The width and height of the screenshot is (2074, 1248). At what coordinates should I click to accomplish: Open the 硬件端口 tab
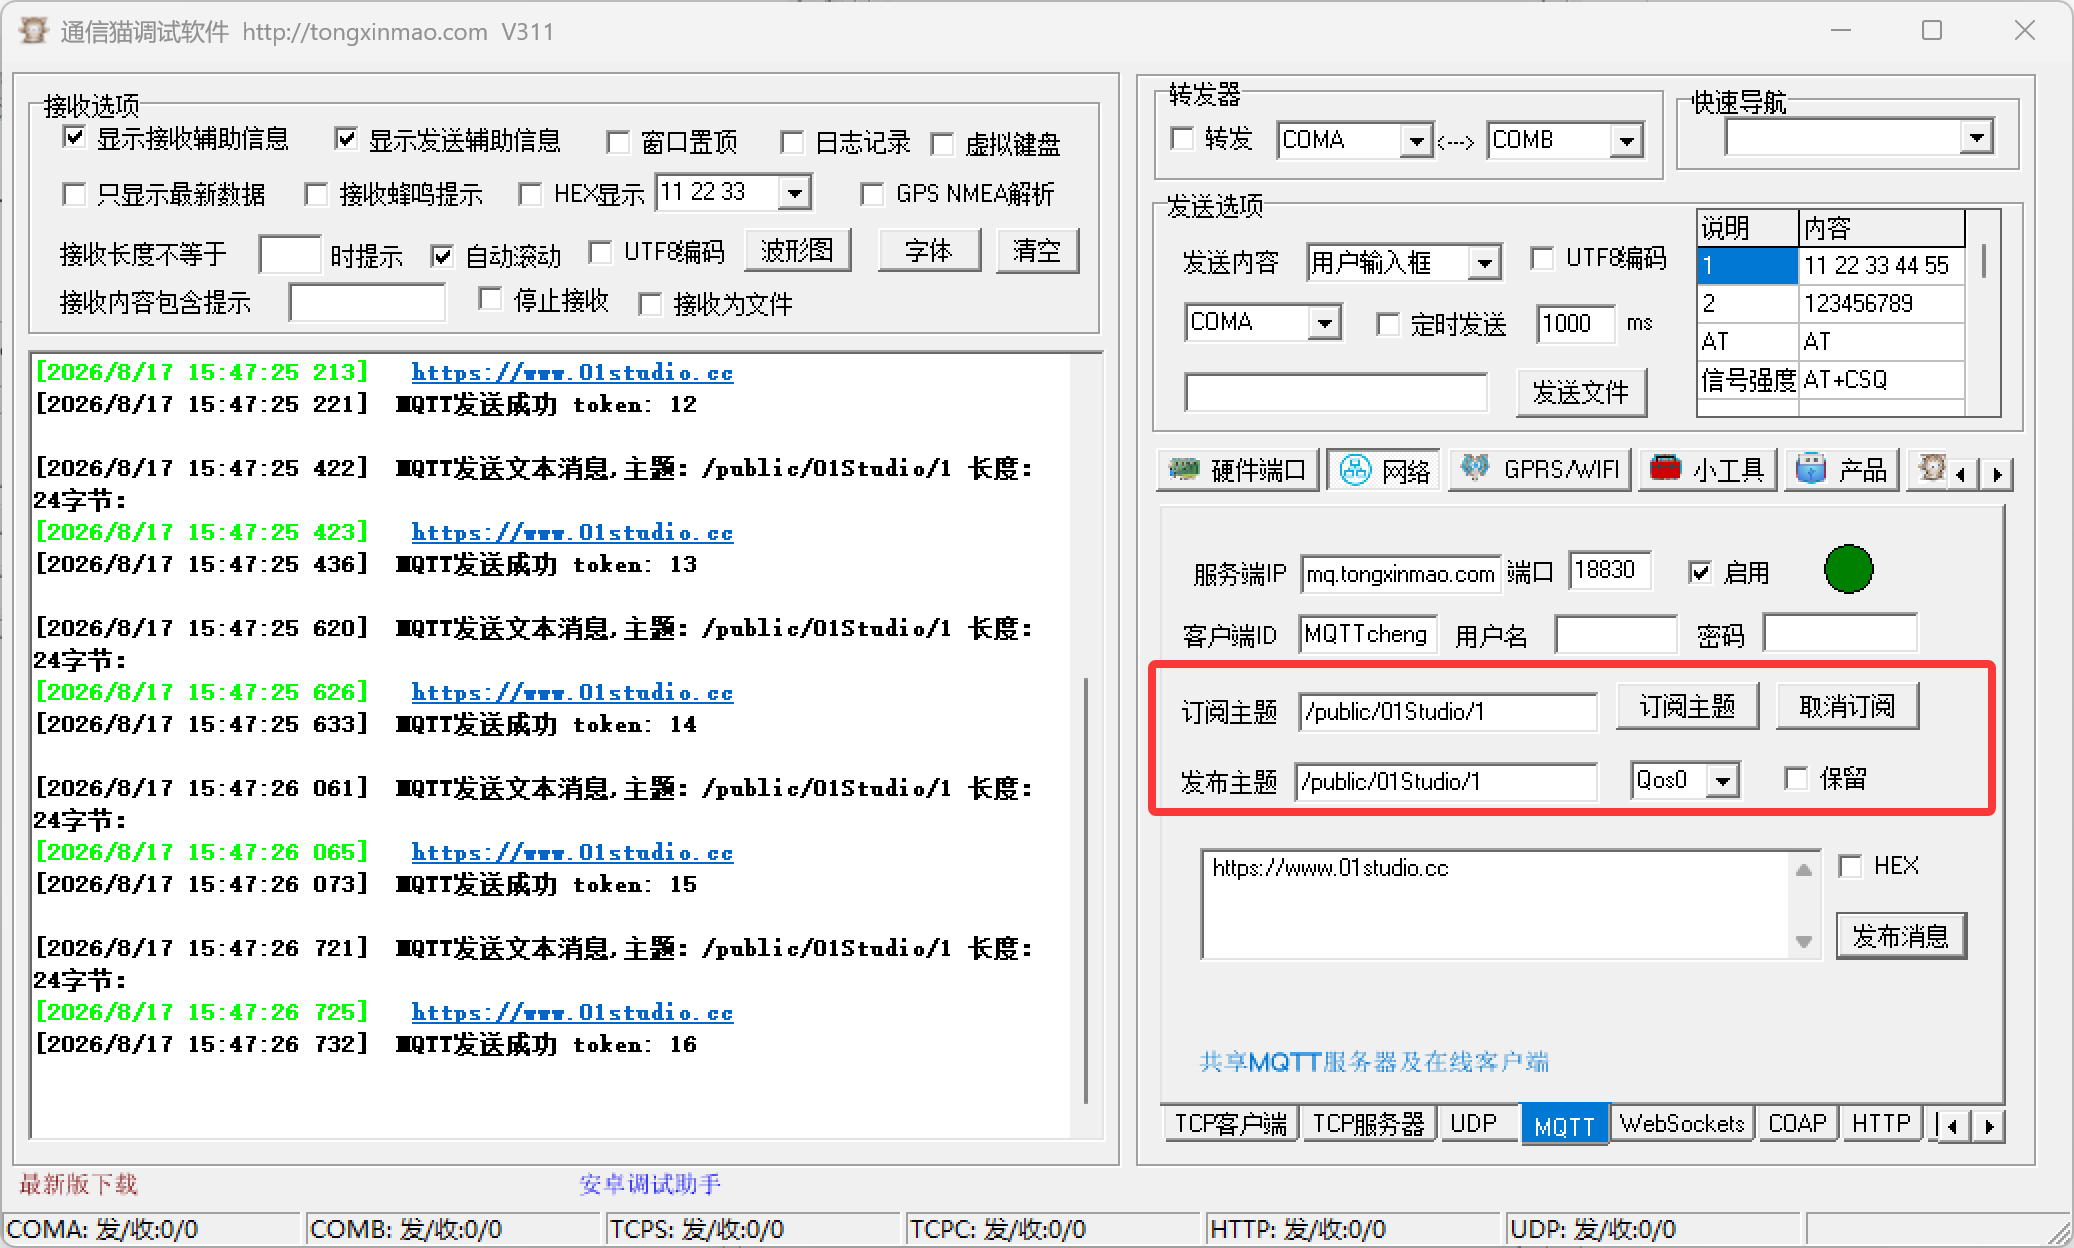coord(1239,470)
